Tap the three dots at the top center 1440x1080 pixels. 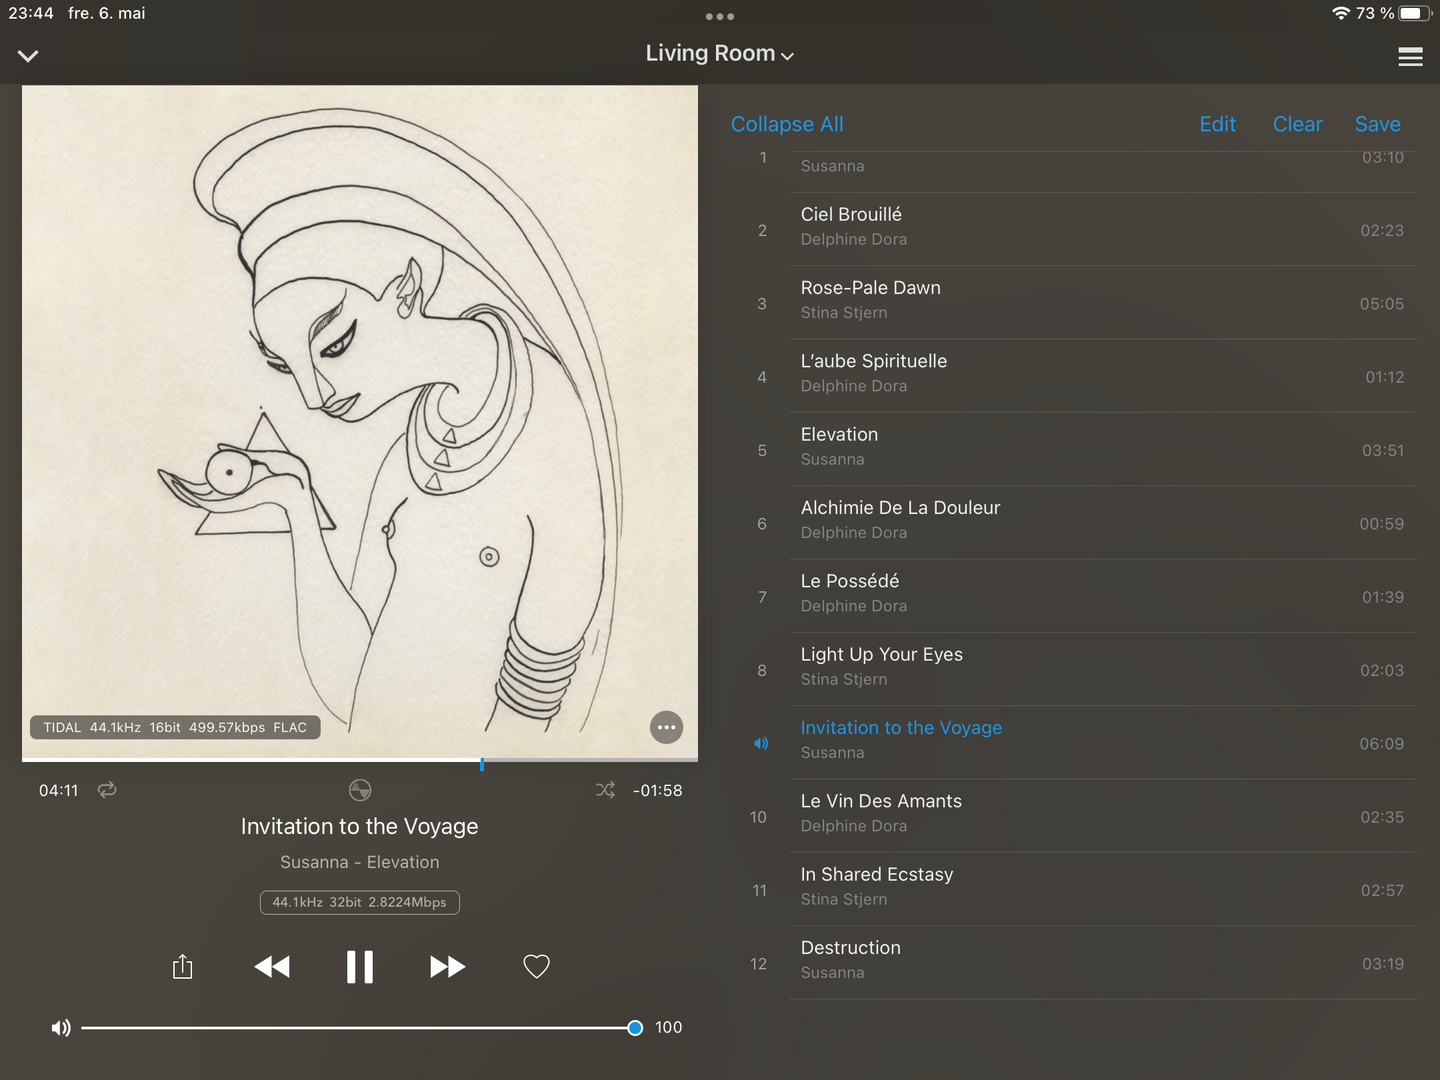pyautogui.click(x=719, y=16)
